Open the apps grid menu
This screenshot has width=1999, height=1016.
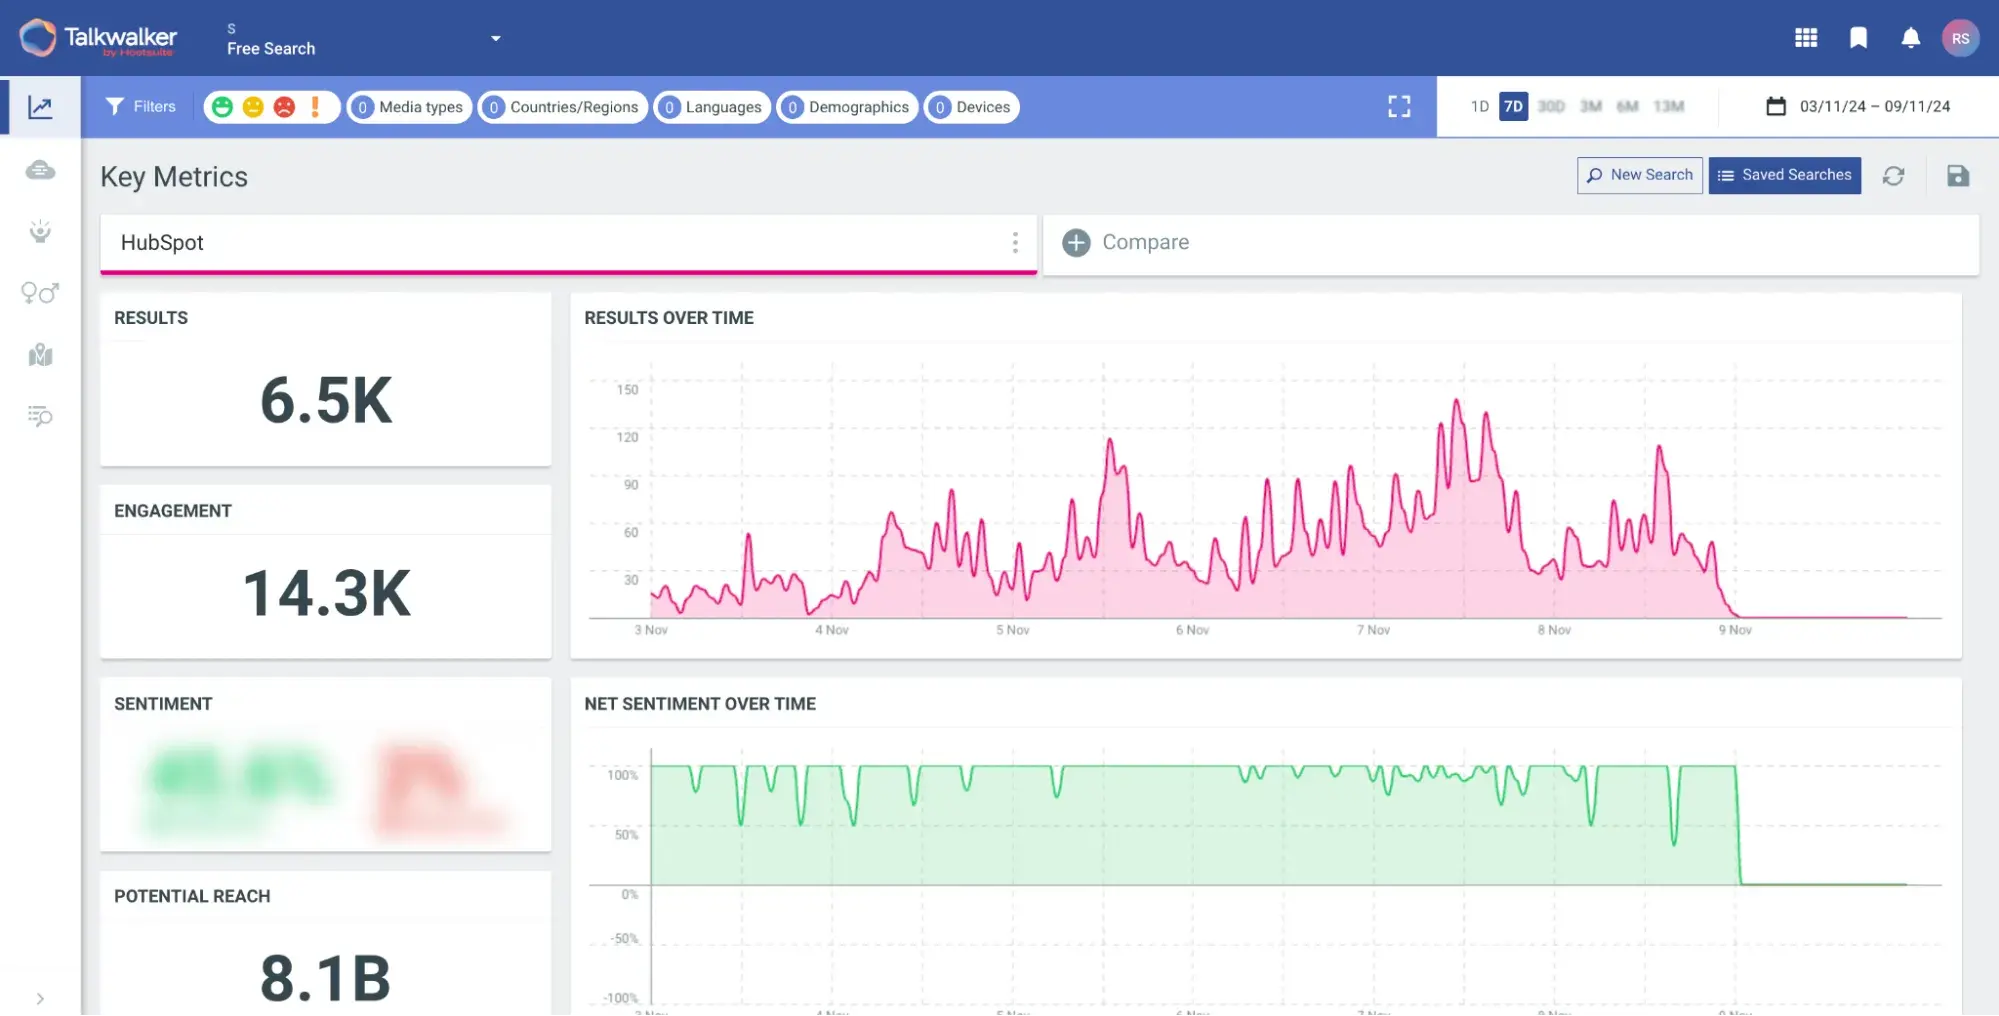1806,38
